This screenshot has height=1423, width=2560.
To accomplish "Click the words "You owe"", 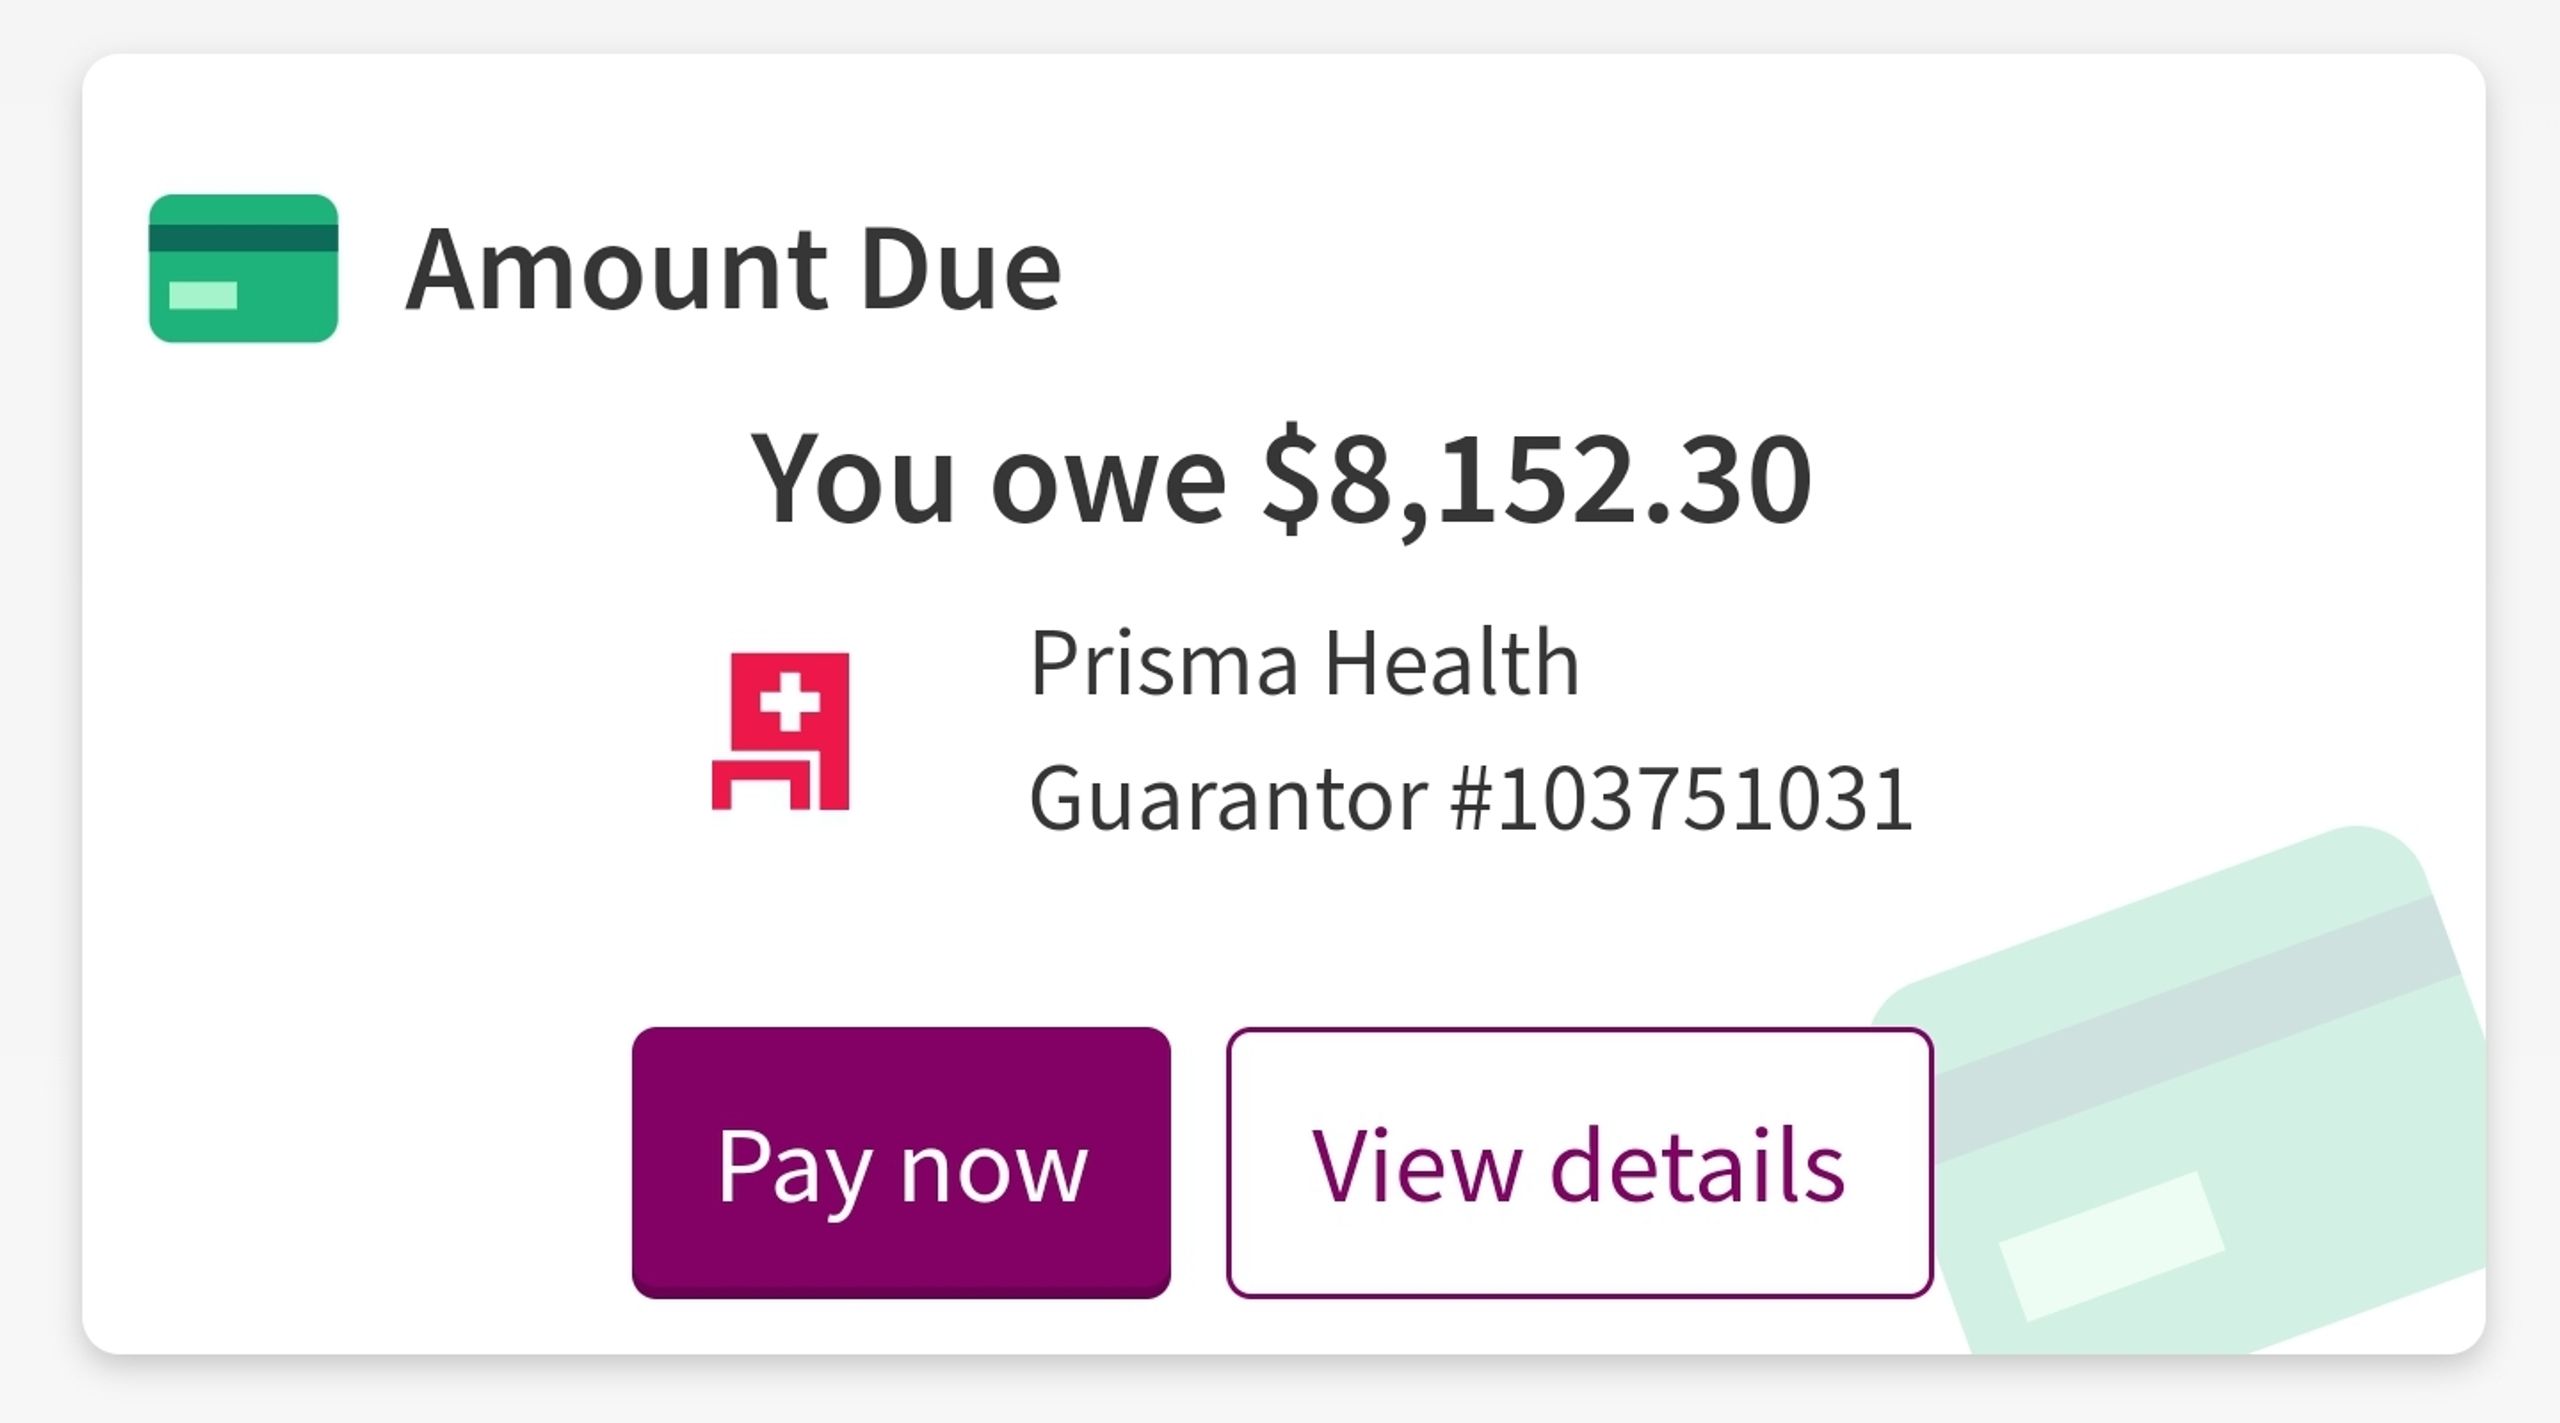I will pos(988,477).
